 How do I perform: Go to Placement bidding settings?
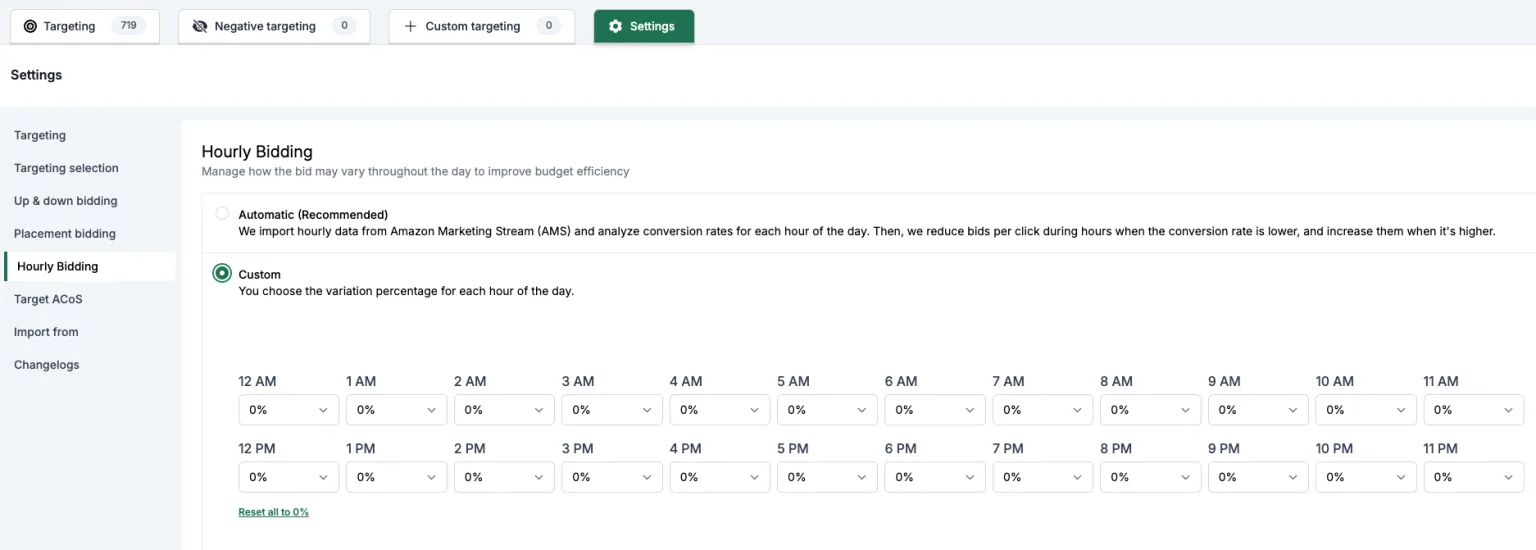pyautogui.click(x=65, y=234)
